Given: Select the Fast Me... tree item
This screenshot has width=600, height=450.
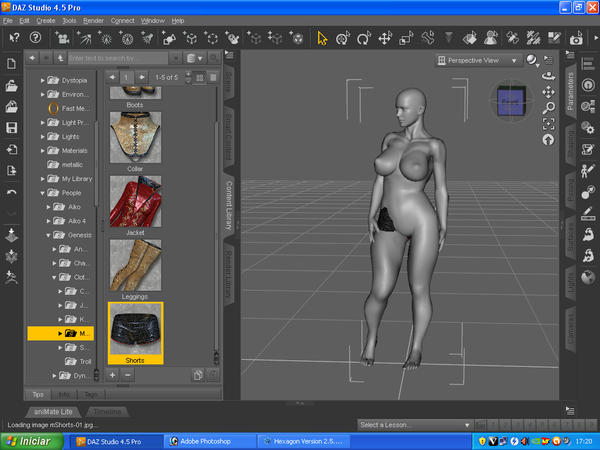Looking at the screenshot, I should pyautogui.click(x=67, y=109).
